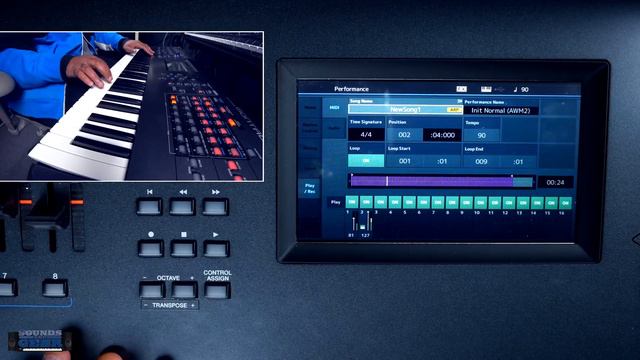Viewport: 640px width, 360px height.
Task: Tap the Loop End marker above song bar
Action: coord(512,176)
